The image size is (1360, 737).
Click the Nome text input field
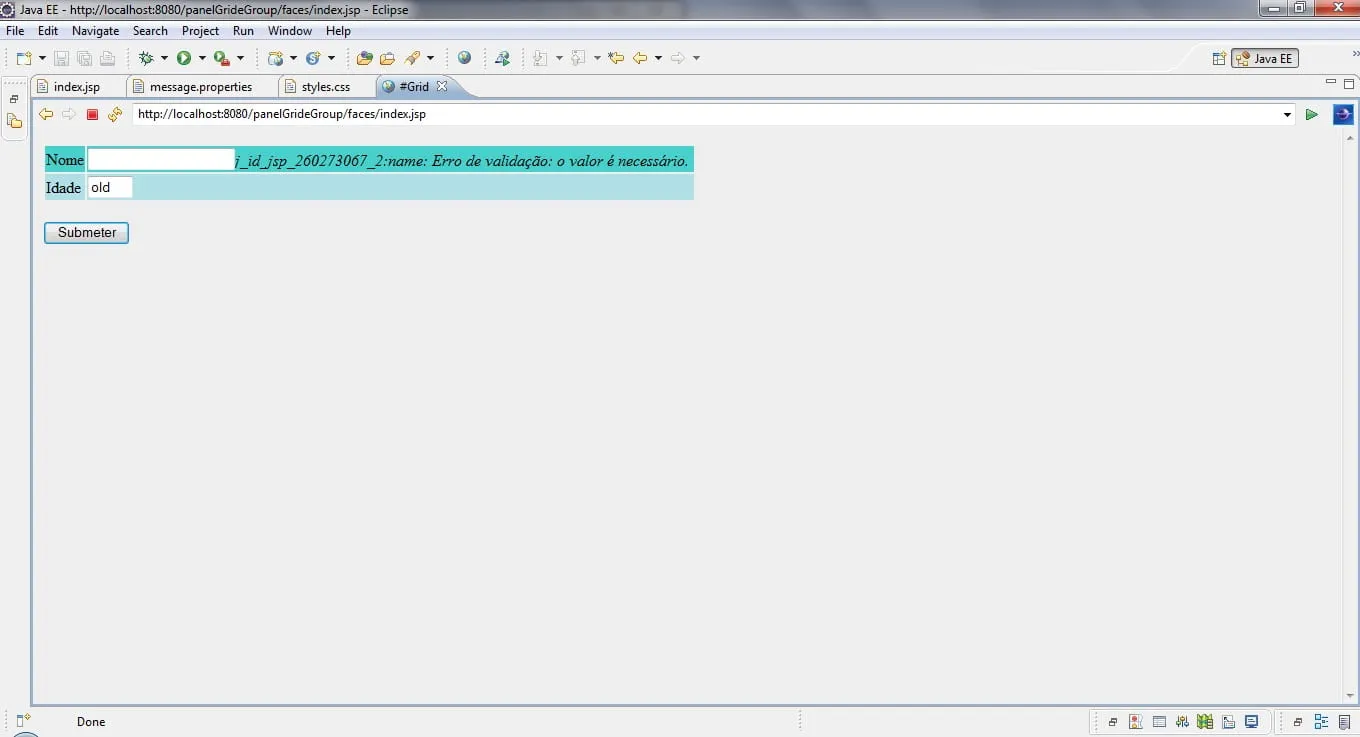[x=161, y=160]
